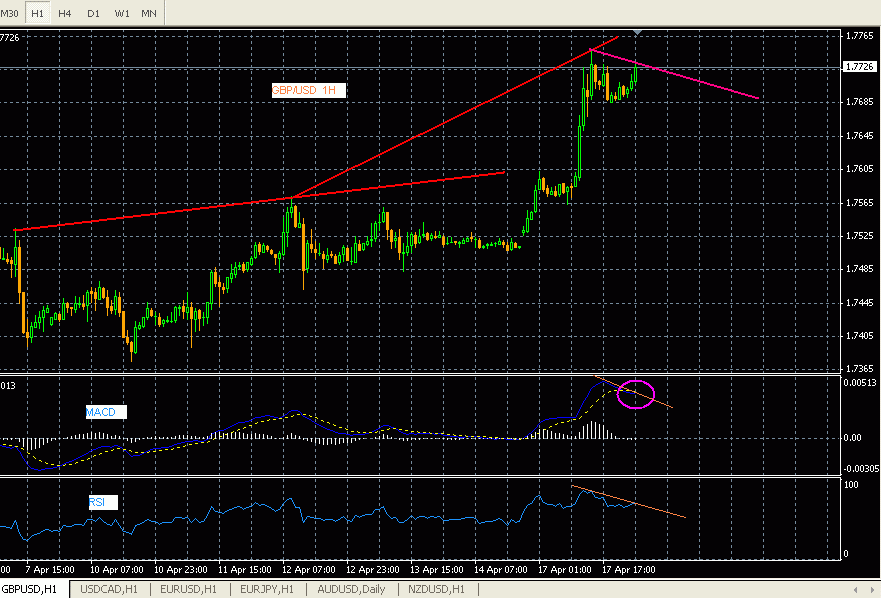Viewport: 881px width, 598px height.
Task: Select the orange trendline on the RSI panel
Action: pos(625,498)
